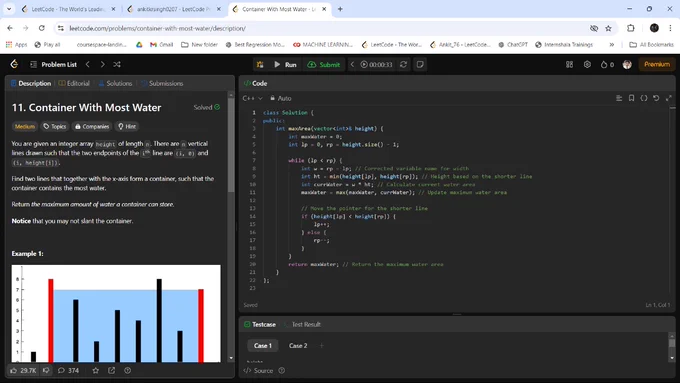Reset code to default icon

click(656, 98)
